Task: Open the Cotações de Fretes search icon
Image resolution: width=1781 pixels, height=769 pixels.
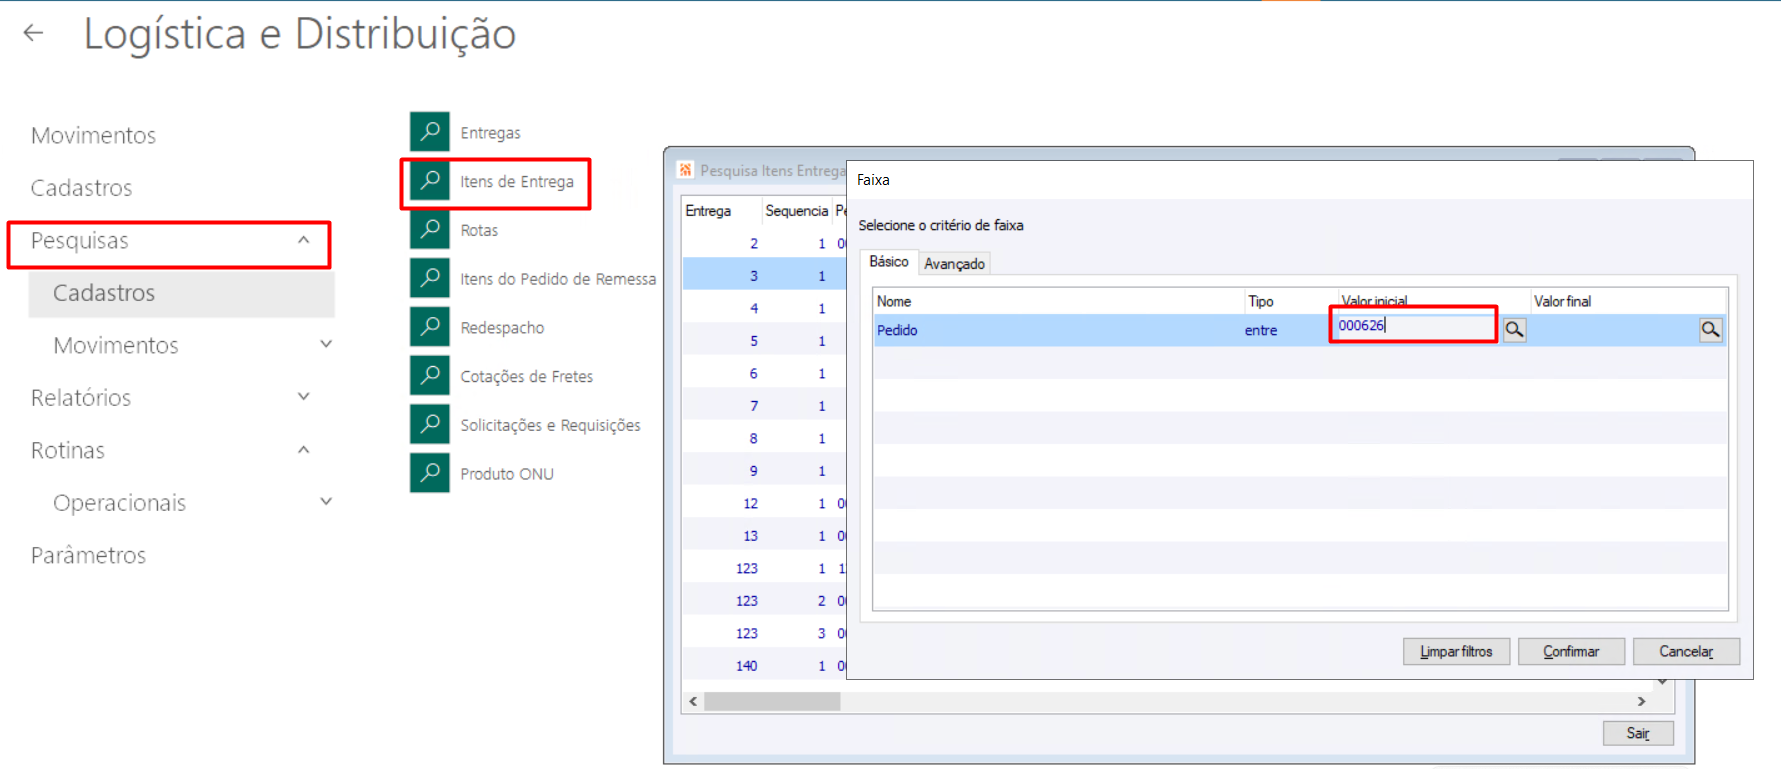Action: 430,376
